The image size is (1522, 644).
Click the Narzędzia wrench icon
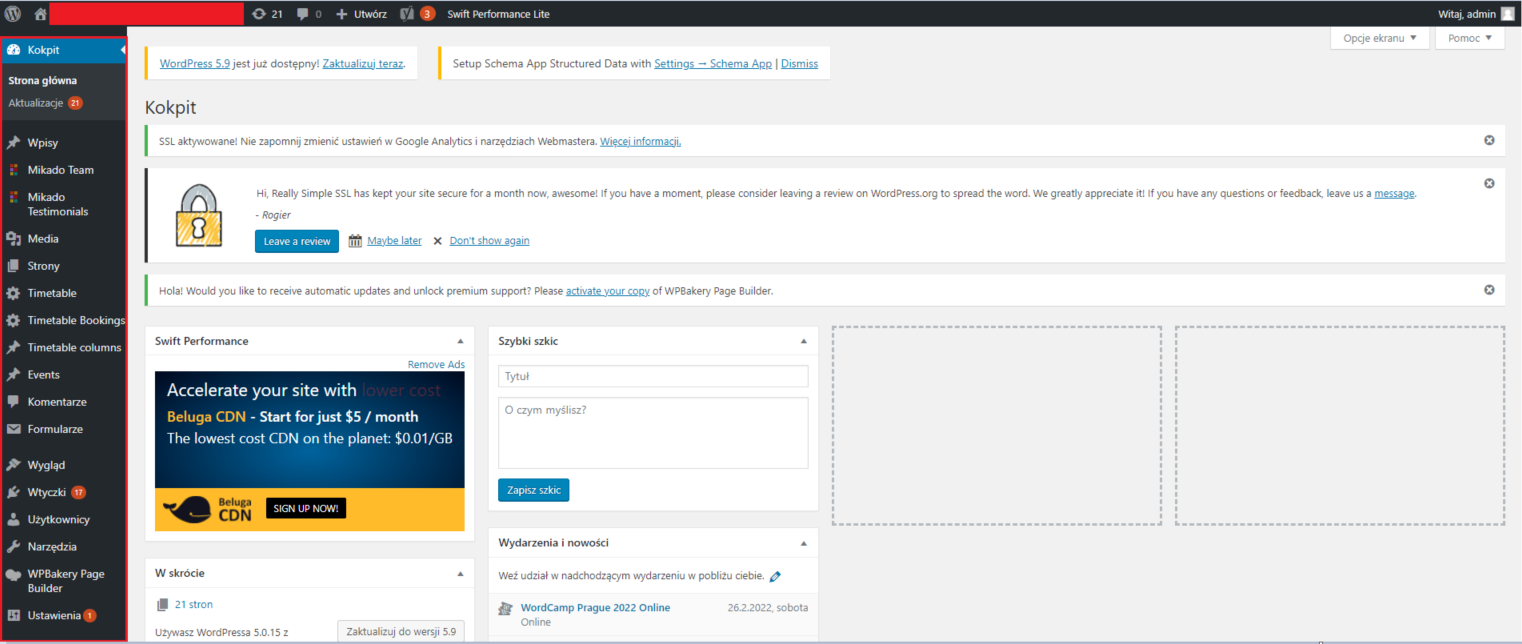[13, 547]
